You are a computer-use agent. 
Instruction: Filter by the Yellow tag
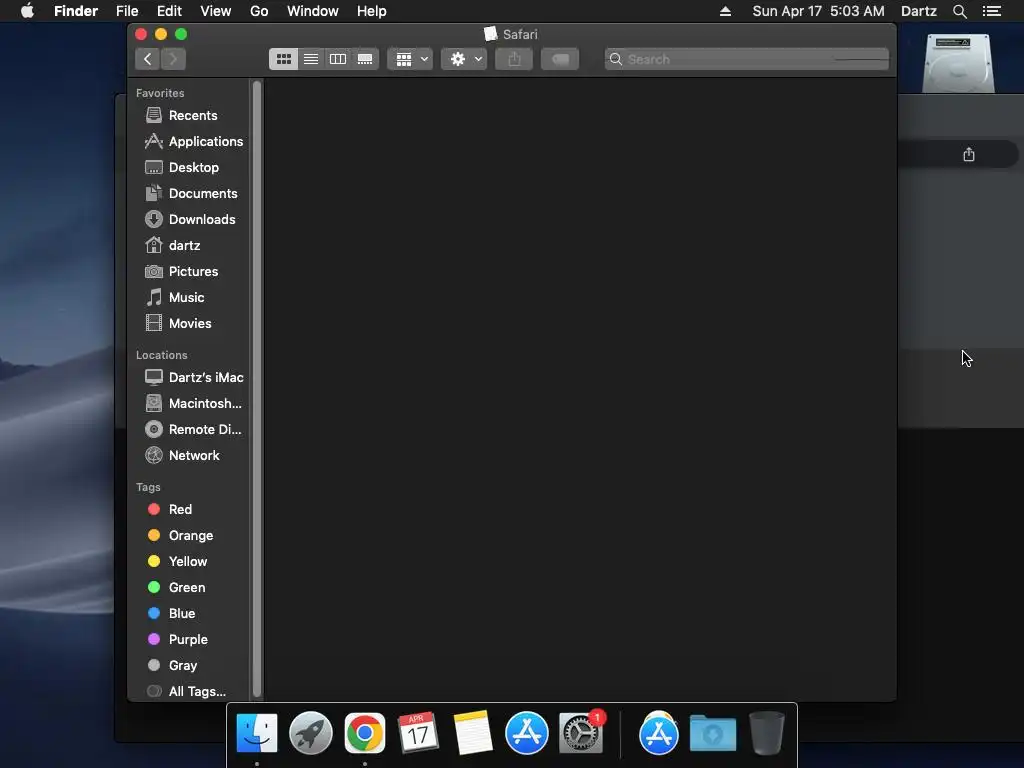point(189,562)
